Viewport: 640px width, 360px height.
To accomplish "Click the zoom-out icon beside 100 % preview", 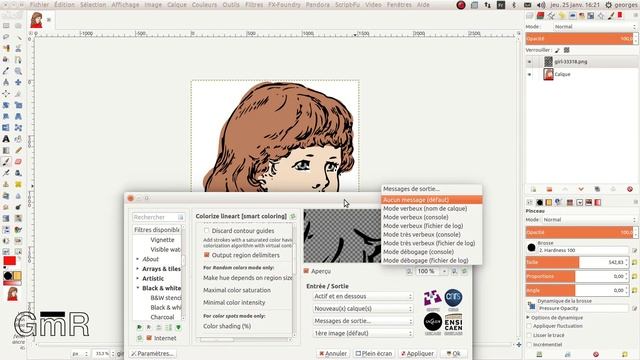I will point(409,271).
